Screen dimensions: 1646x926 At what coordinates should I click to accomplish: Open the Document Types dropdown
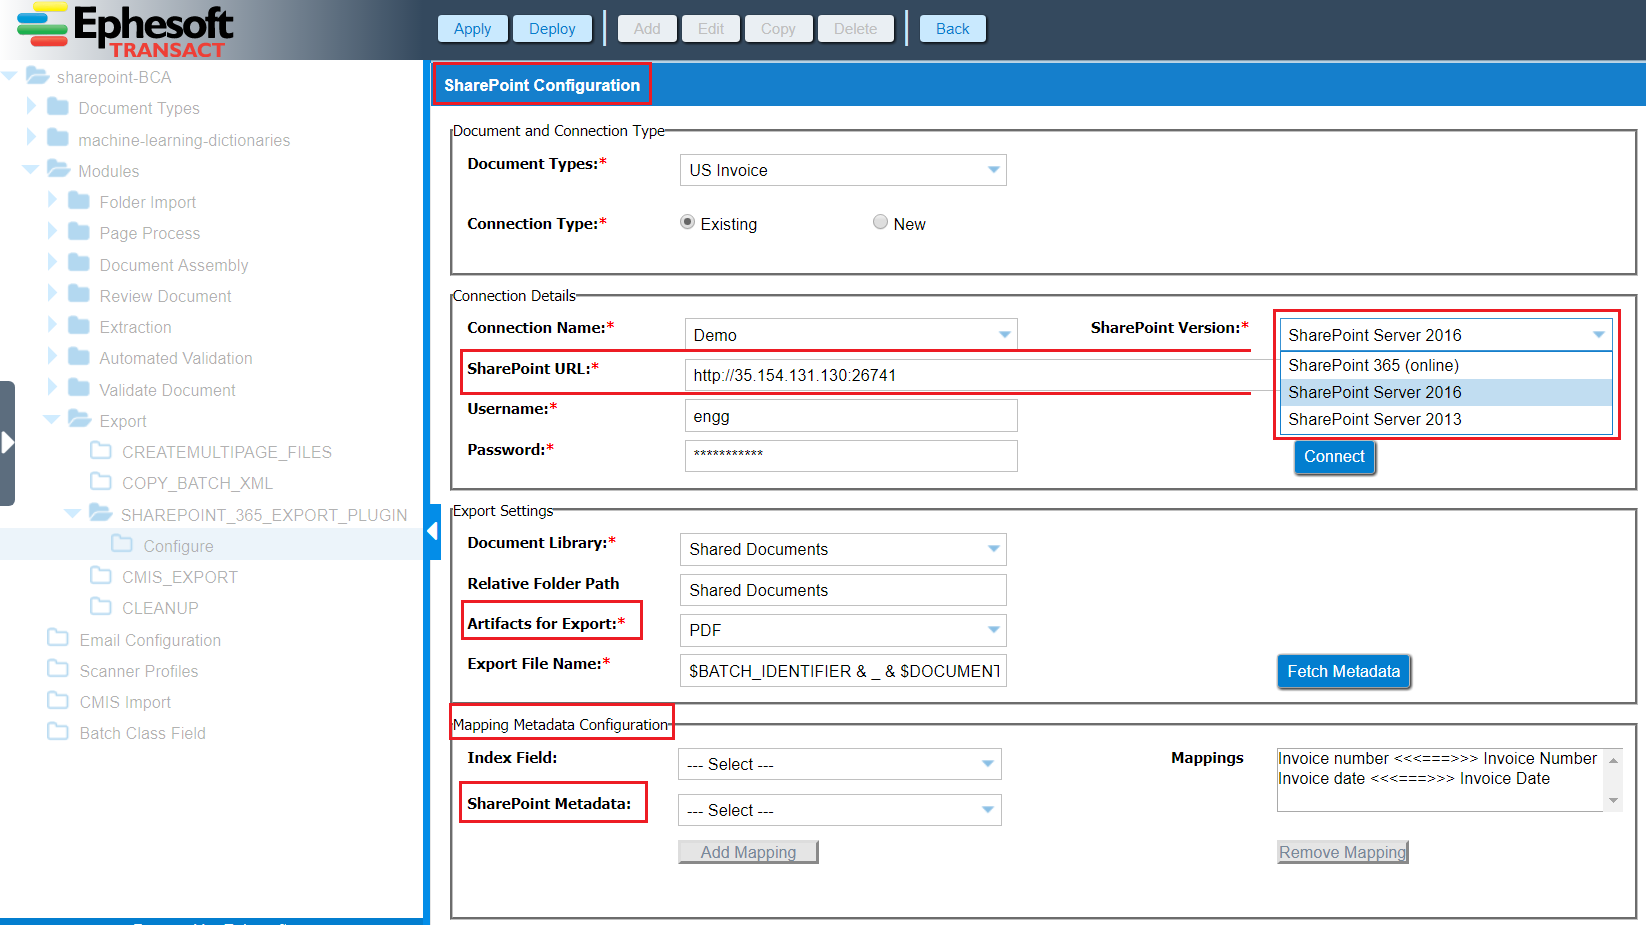994,170
